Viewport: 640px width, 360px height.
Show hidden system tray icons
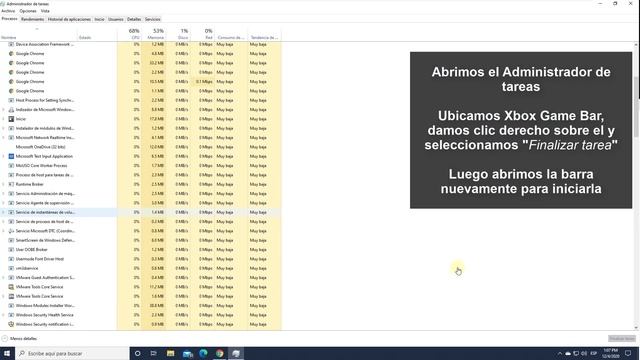tap(560, 353)
